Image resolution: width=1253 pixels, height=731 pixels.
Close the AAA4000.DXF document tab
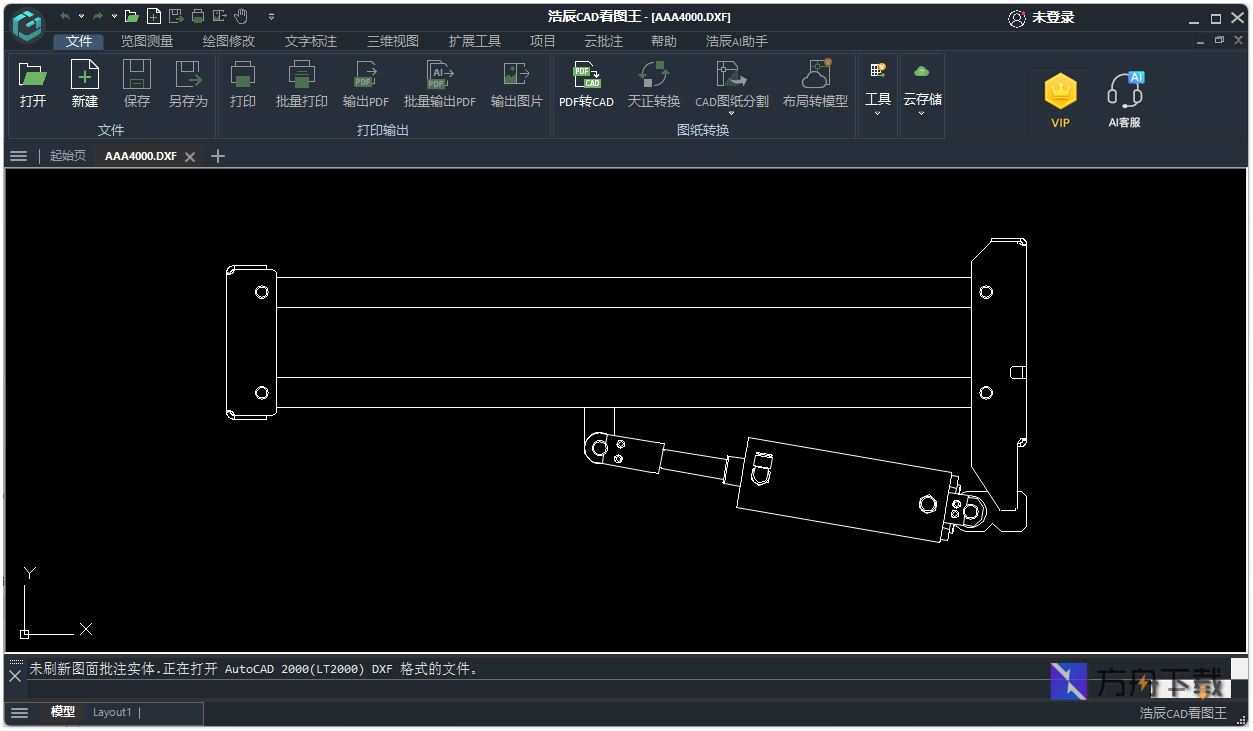click(190, 157)
